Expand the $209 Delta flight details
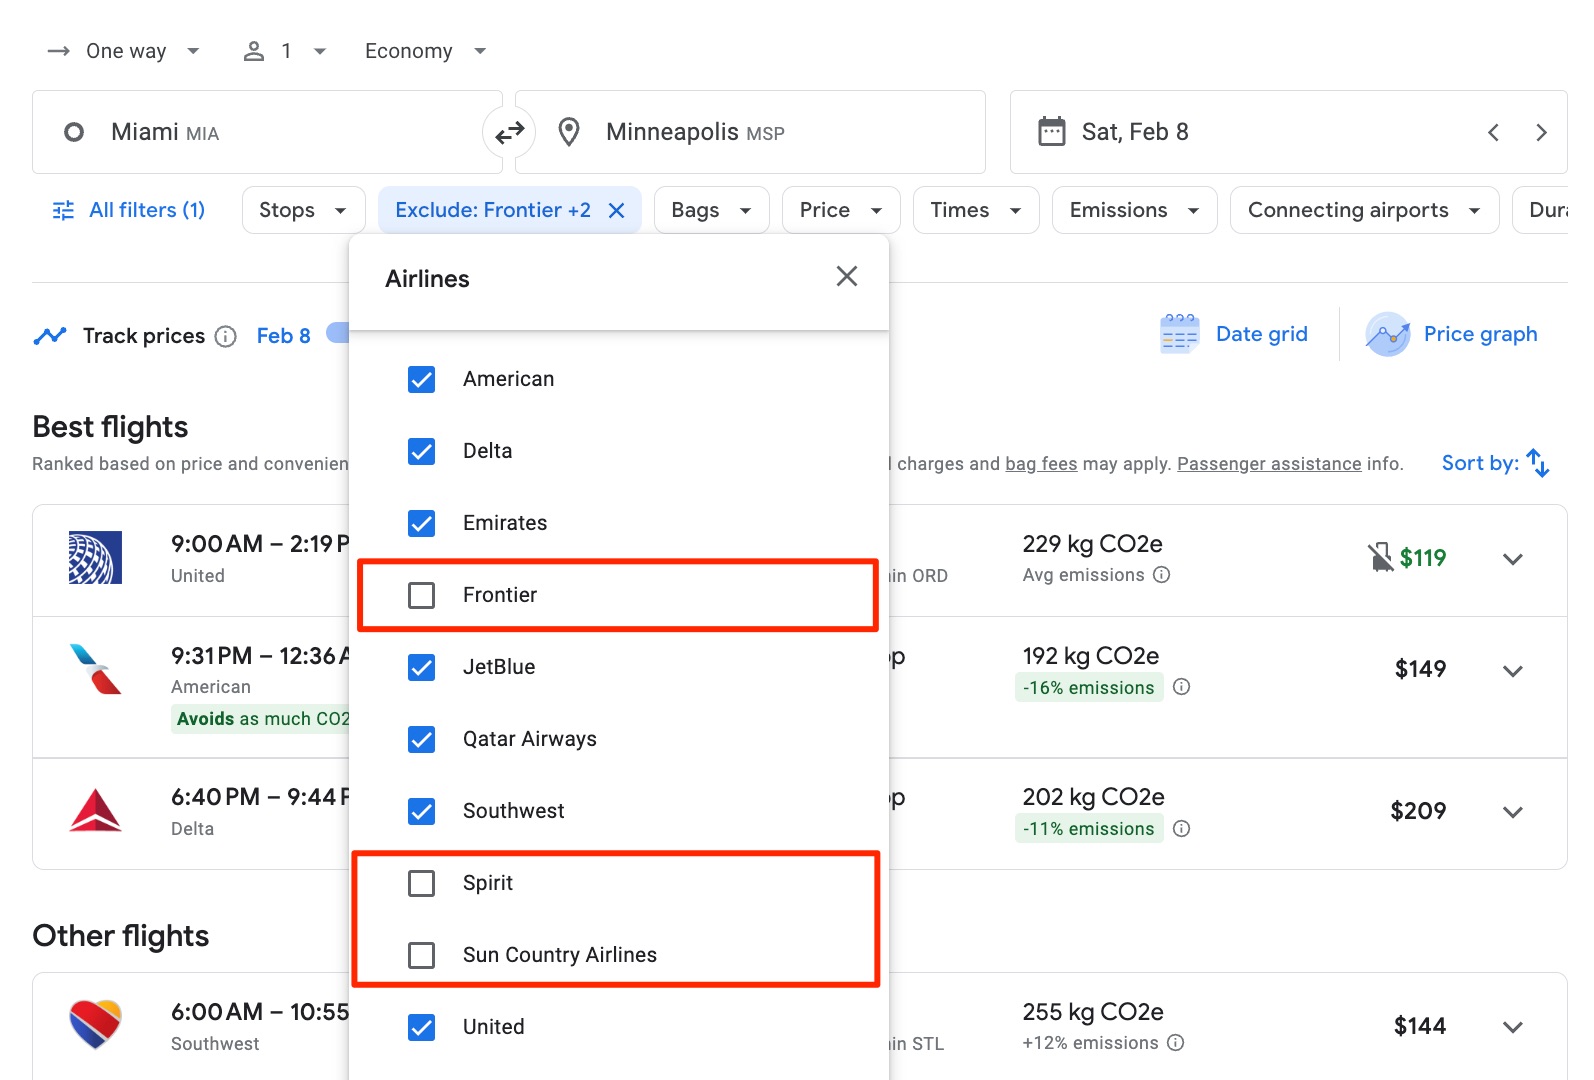 pos(1513,812)
